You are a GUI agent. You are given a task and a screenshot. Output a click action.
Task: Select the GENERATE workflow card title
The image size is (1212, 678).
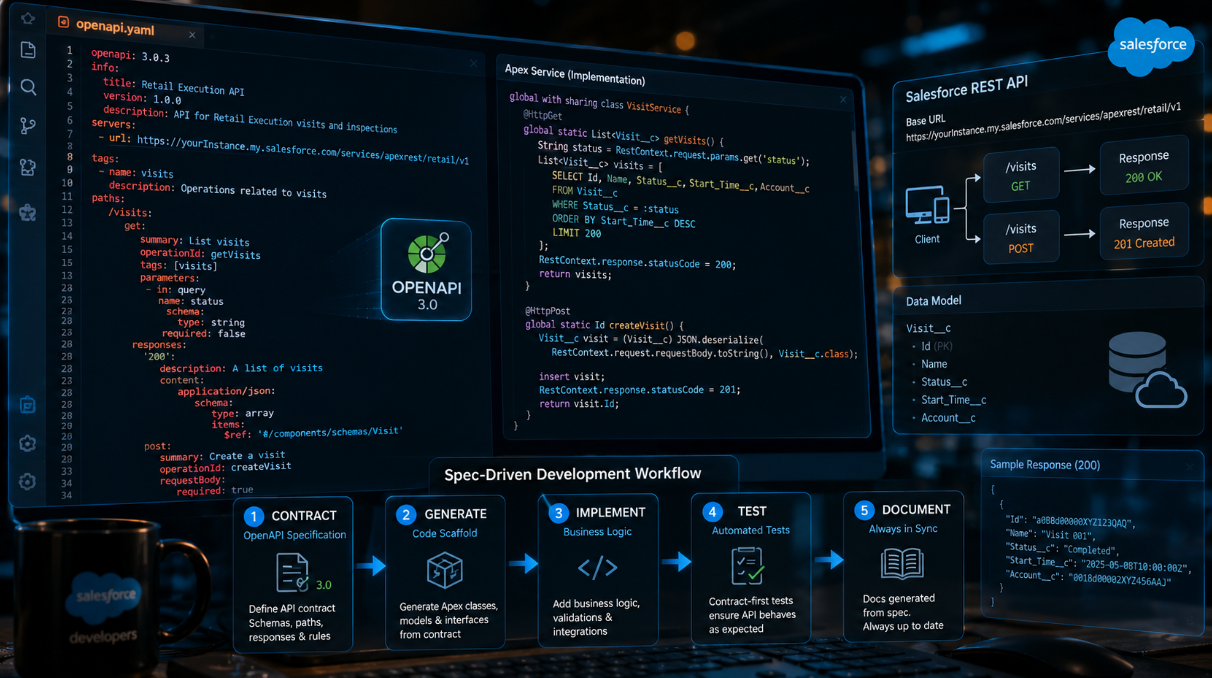455,514
